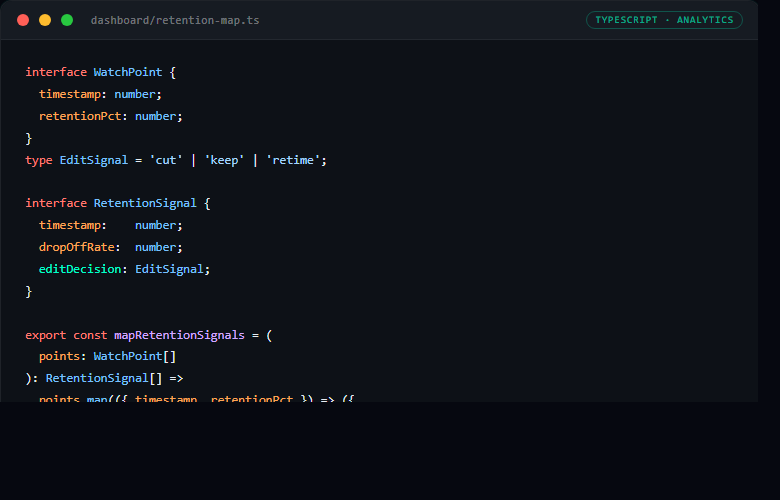Click the EditSignal type after editDecision
The image size is (780, 500).
[169, 269]
